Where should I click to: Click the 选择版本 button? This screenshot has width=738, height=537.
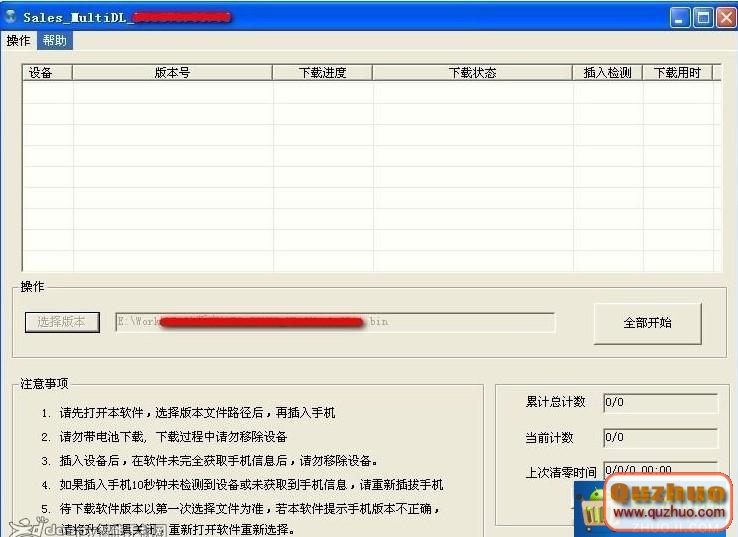pyautogui.click(x=62, y=322)
